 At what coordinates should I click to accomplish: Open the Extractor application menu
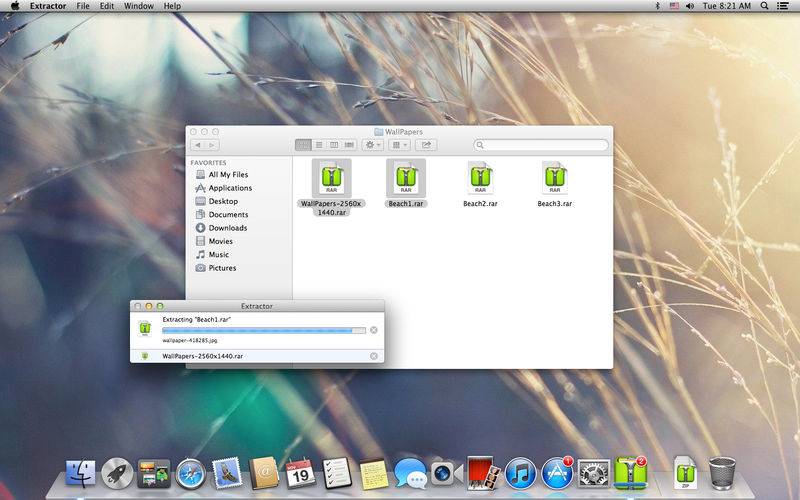click(x=48, y=6)
